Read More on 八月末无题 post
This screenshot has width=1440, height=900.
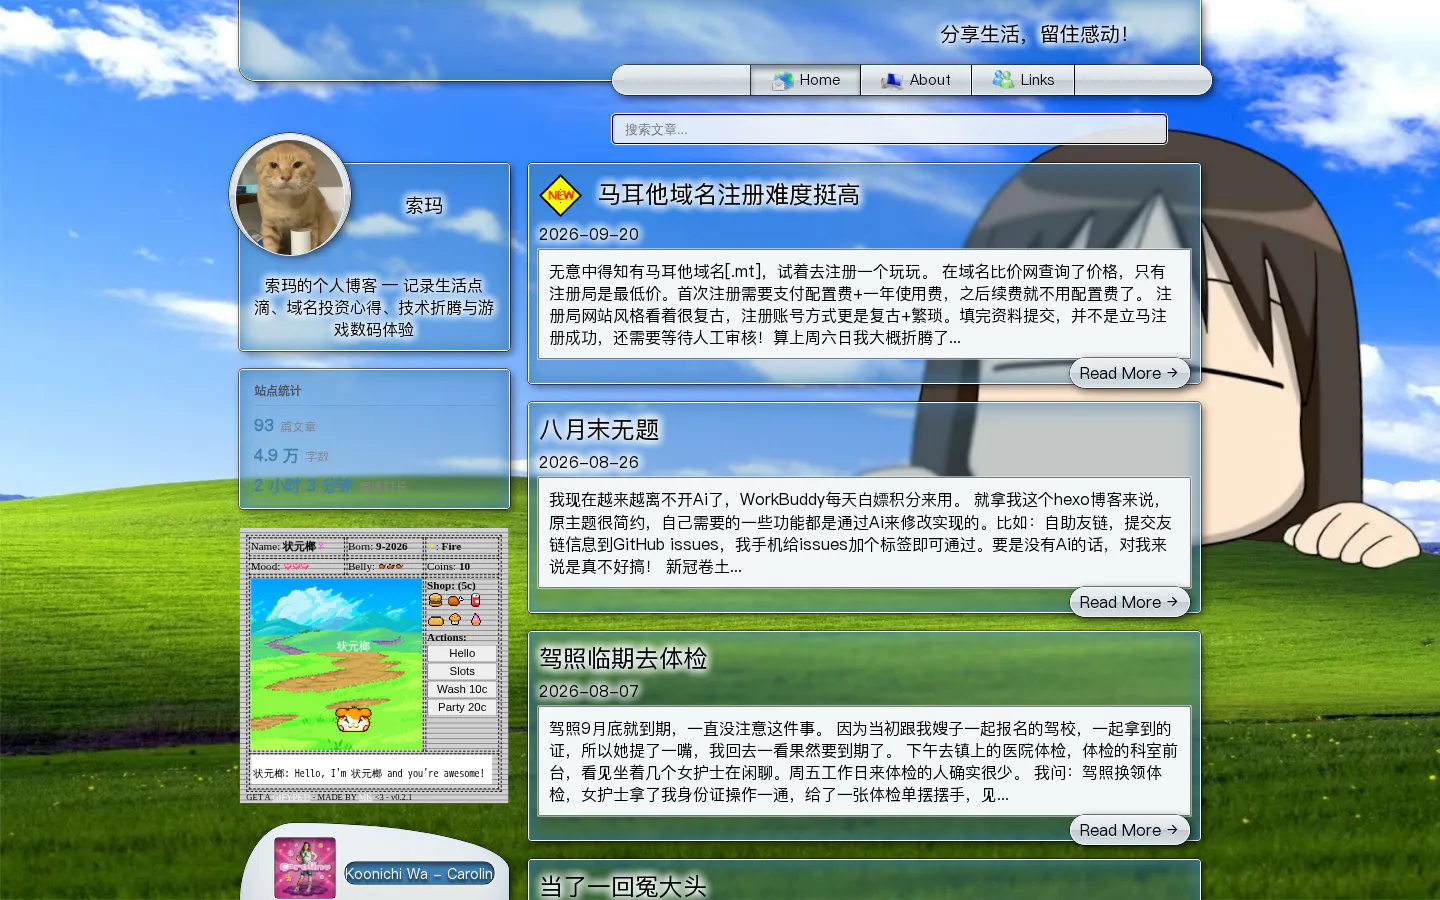click(1129, 602)
